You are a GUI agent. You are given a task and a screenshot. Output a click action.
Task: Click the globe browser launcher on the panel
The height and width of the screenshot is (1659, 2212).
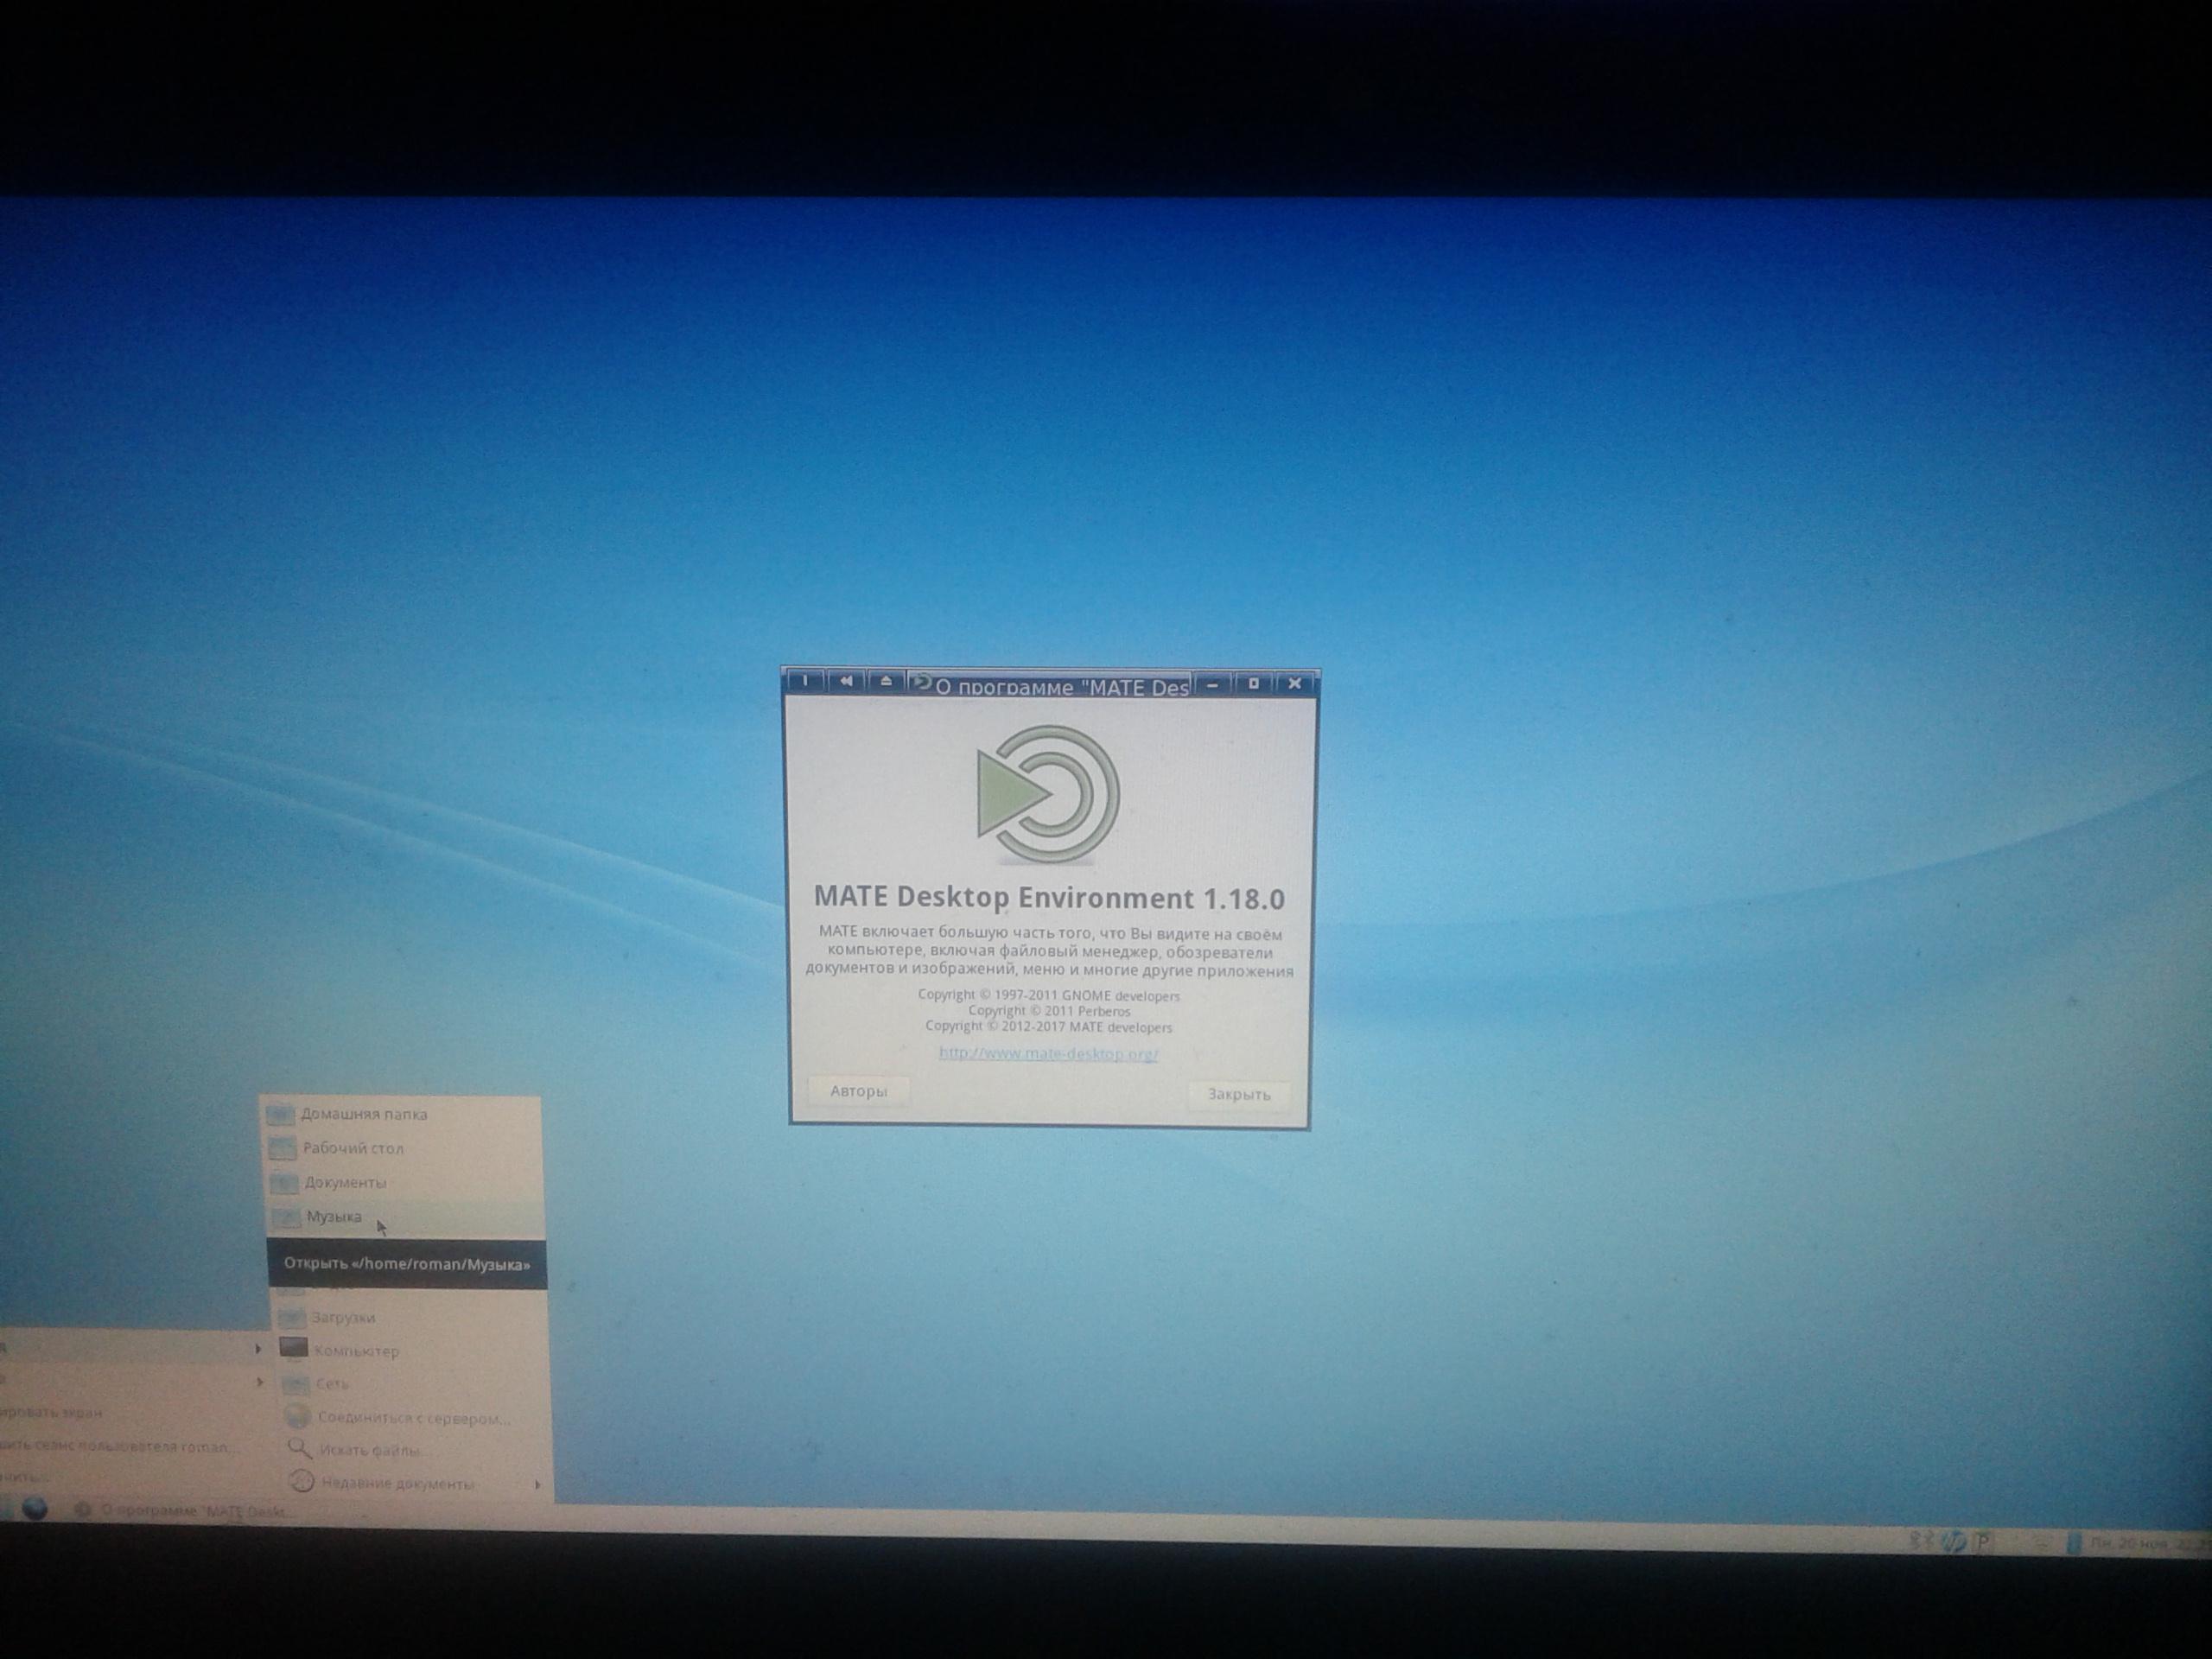[x=35, y=1509]
